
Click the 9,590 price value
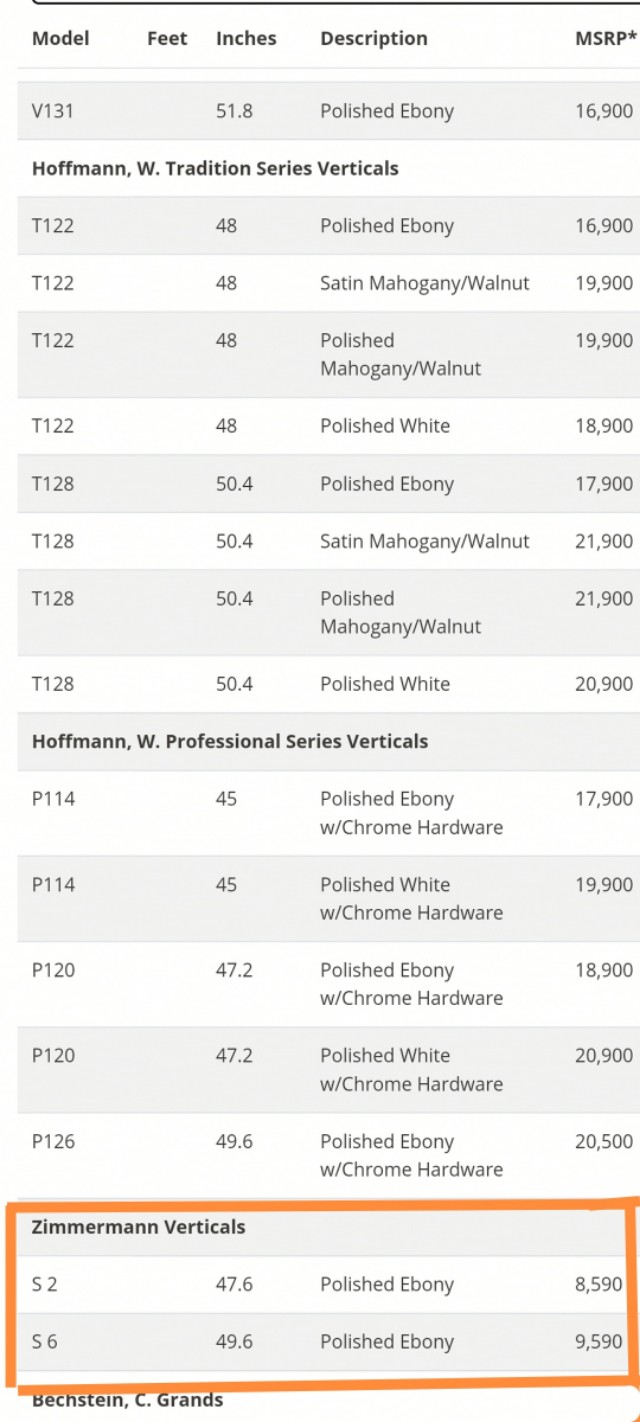tap(599, 1342)
